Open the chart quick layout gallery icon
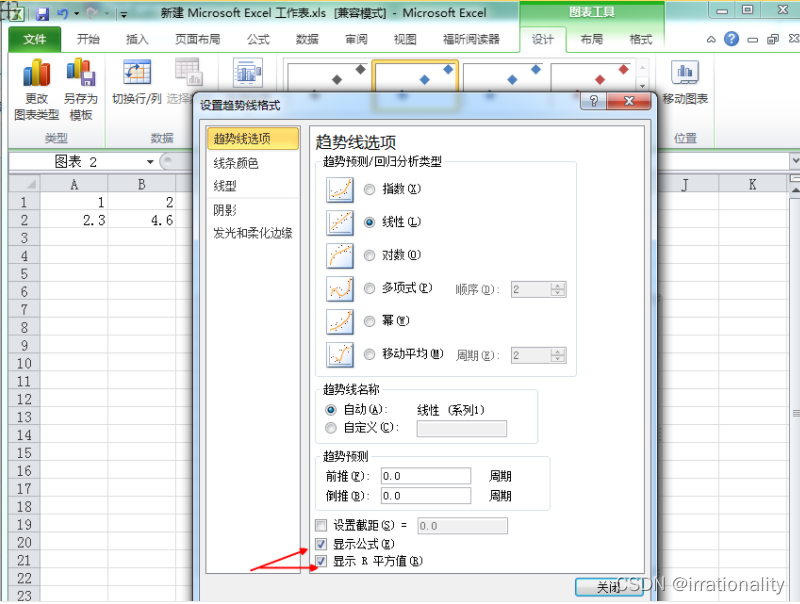 [x=248, y=73]
